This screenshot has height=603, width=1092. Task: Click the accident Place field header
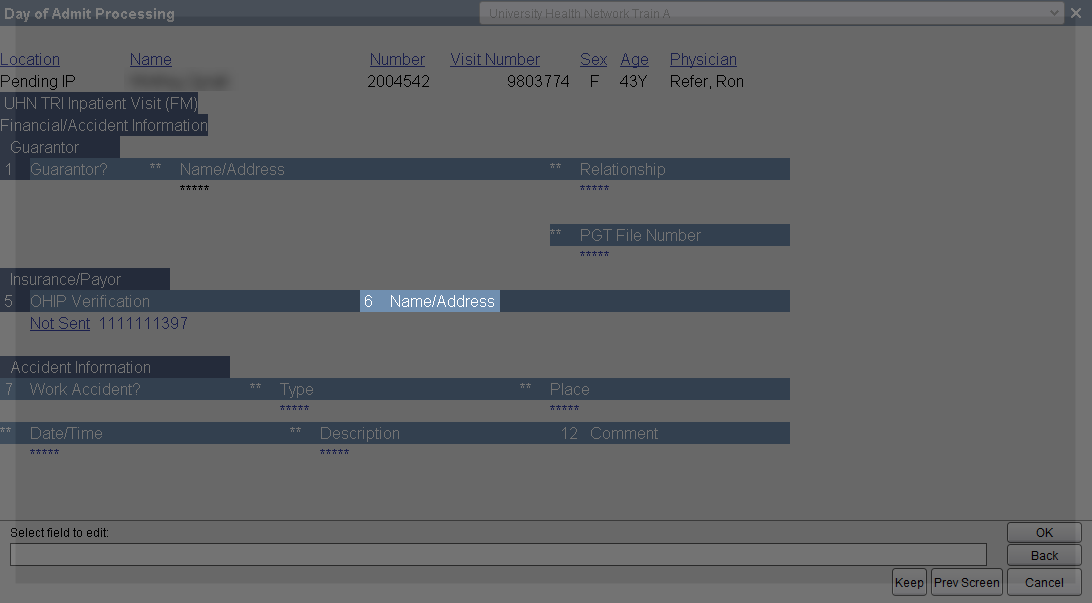click(x=570, y=389)
